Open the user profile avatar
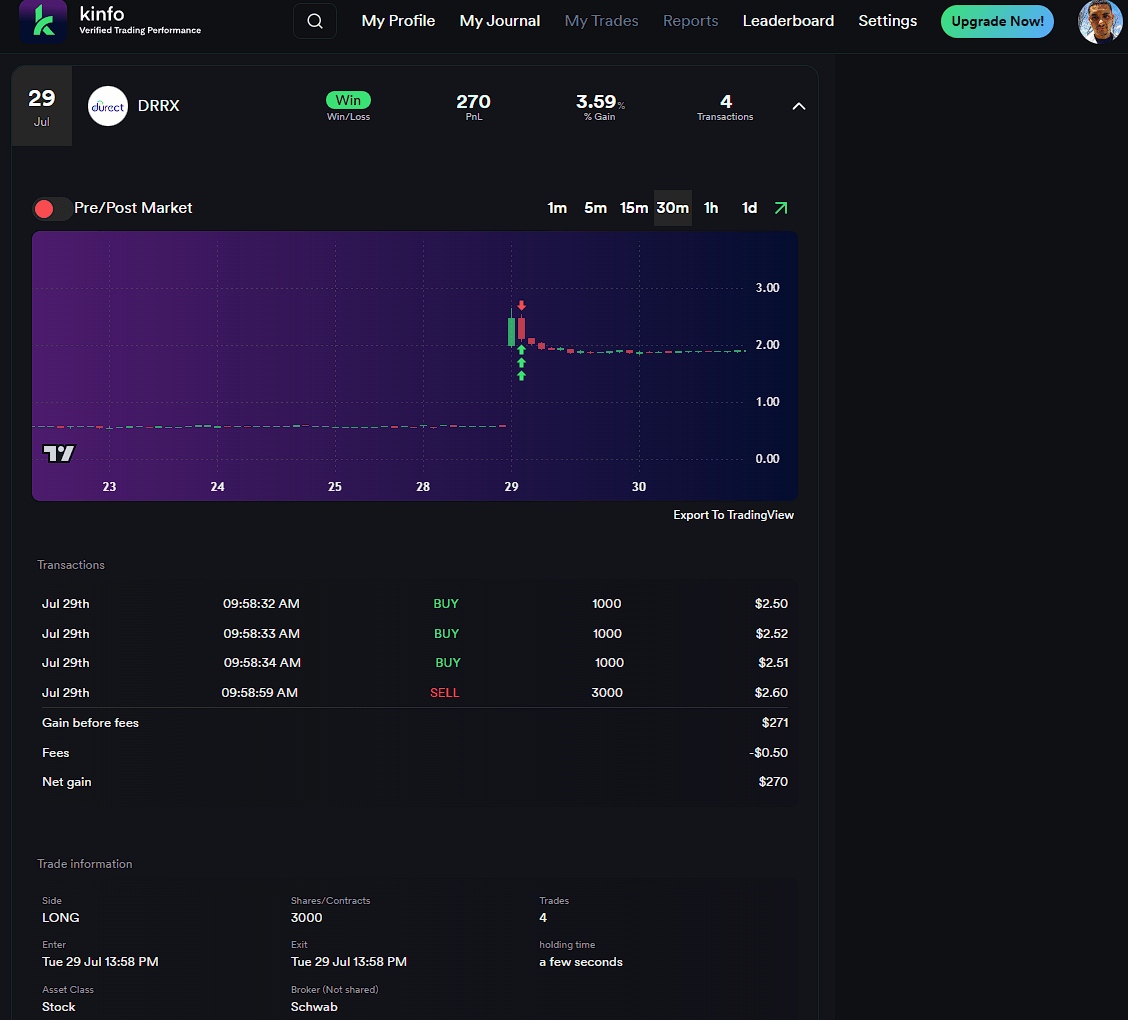The width and height of the screenshot is (1128, 1020). (1099, 21)
